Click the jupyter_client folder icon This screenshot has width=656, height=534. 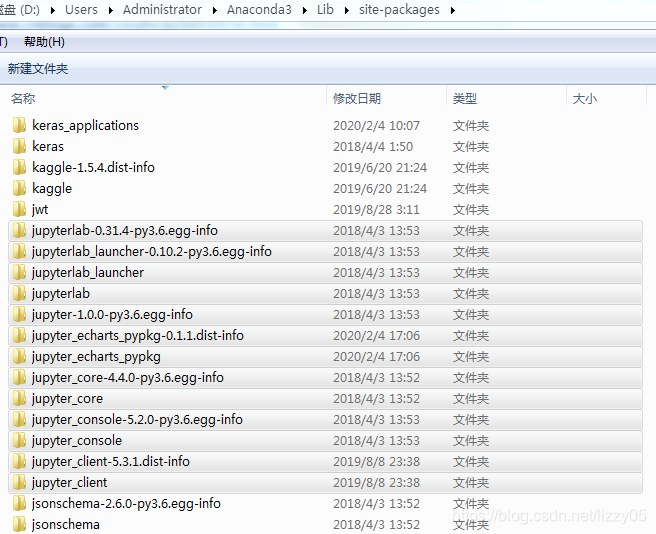point(19,482)
